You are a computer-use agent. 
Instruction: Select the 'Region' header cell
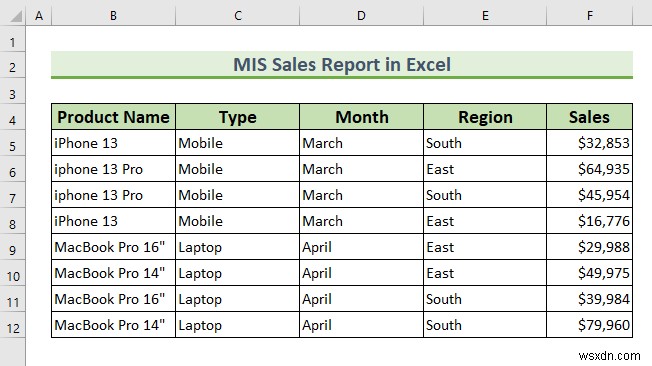[485, 117]
